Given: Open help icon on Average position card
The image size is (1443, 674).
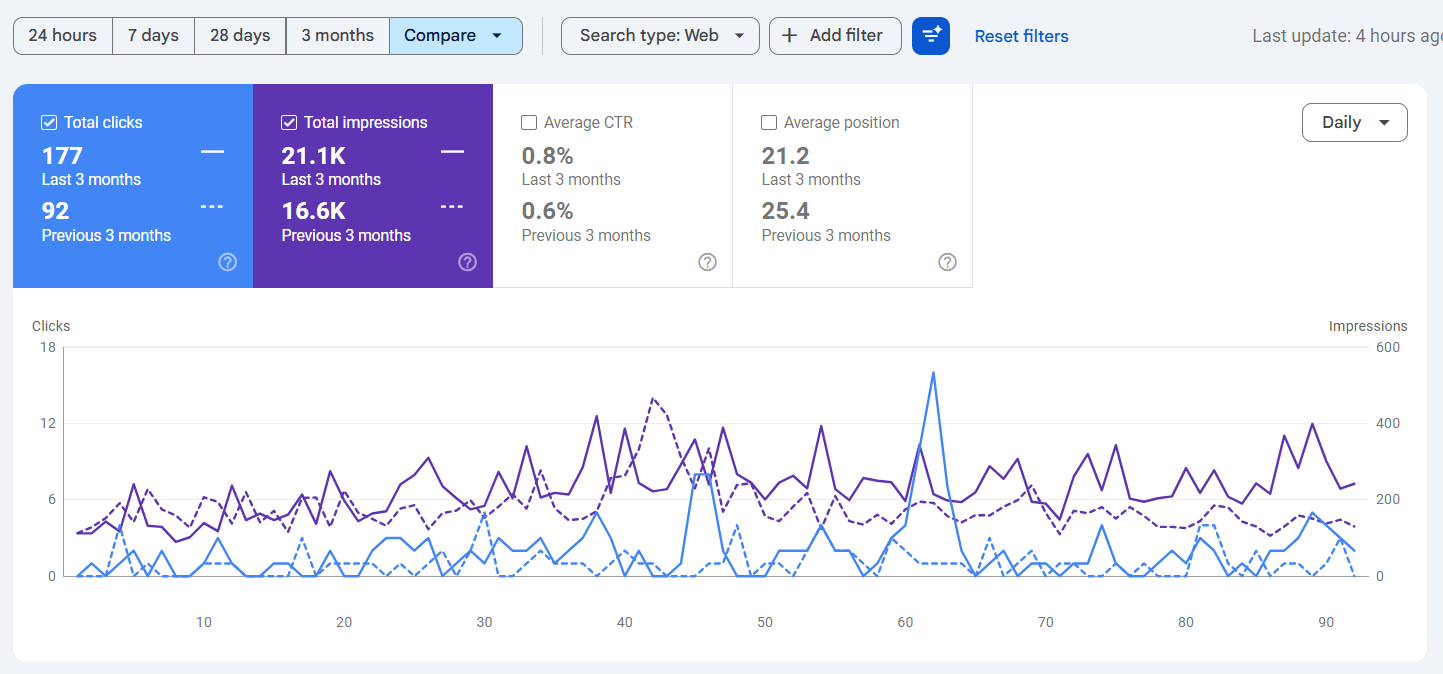Looking at the screenshot, I should 947,262.
